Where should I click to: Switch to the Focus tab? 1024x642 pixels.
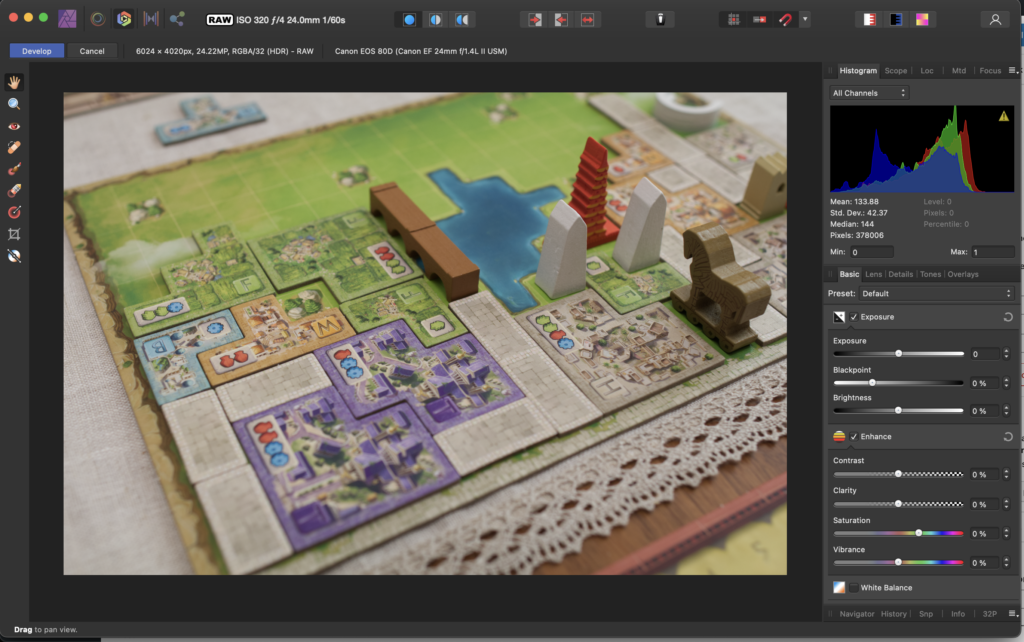coord(990,71)
